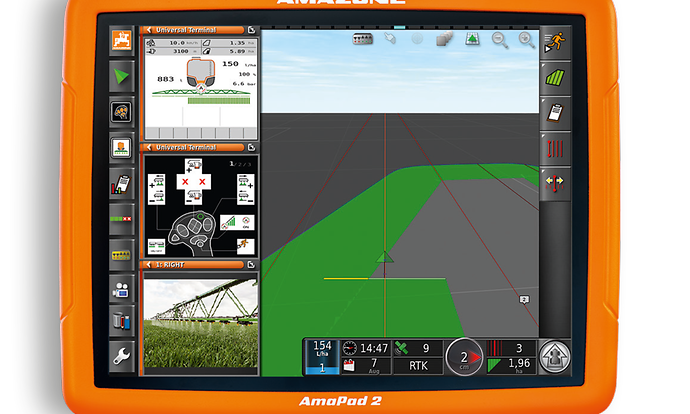Expand the top Universal Terminal panel arrow

(150, 30)
